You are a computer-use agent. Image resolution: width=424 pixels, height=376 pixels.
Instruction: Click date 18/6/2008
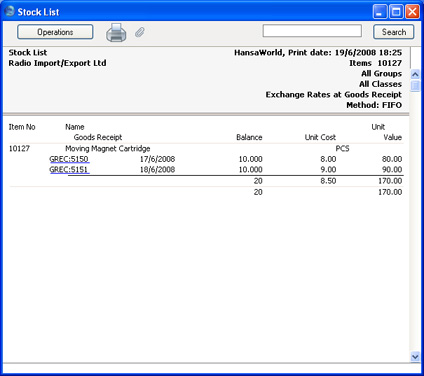coord(157,170)
